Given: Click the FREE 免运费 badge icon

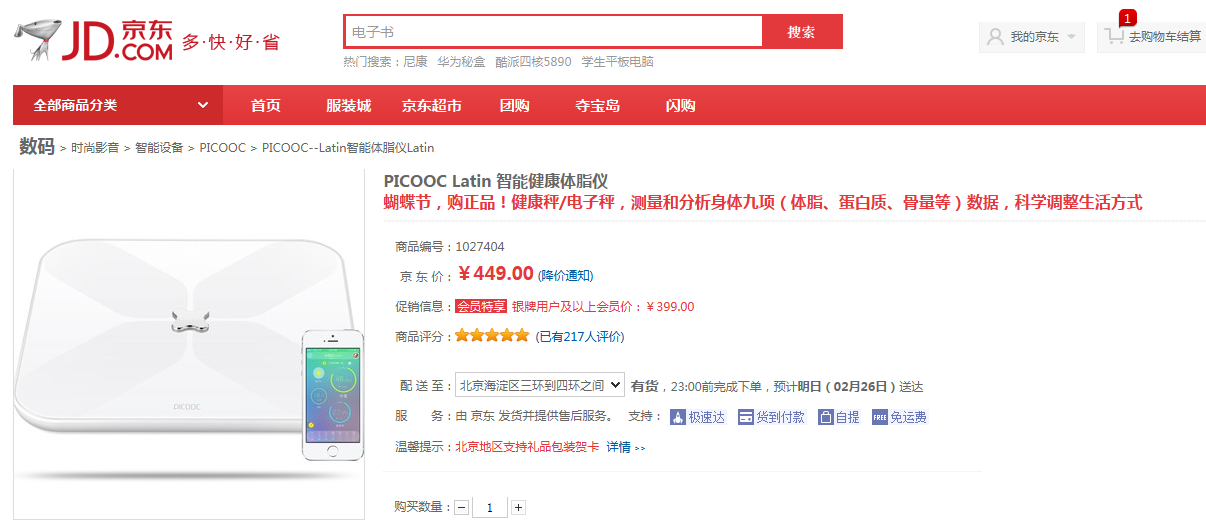Looking at the screenshot, I should (x=880, y=417).
